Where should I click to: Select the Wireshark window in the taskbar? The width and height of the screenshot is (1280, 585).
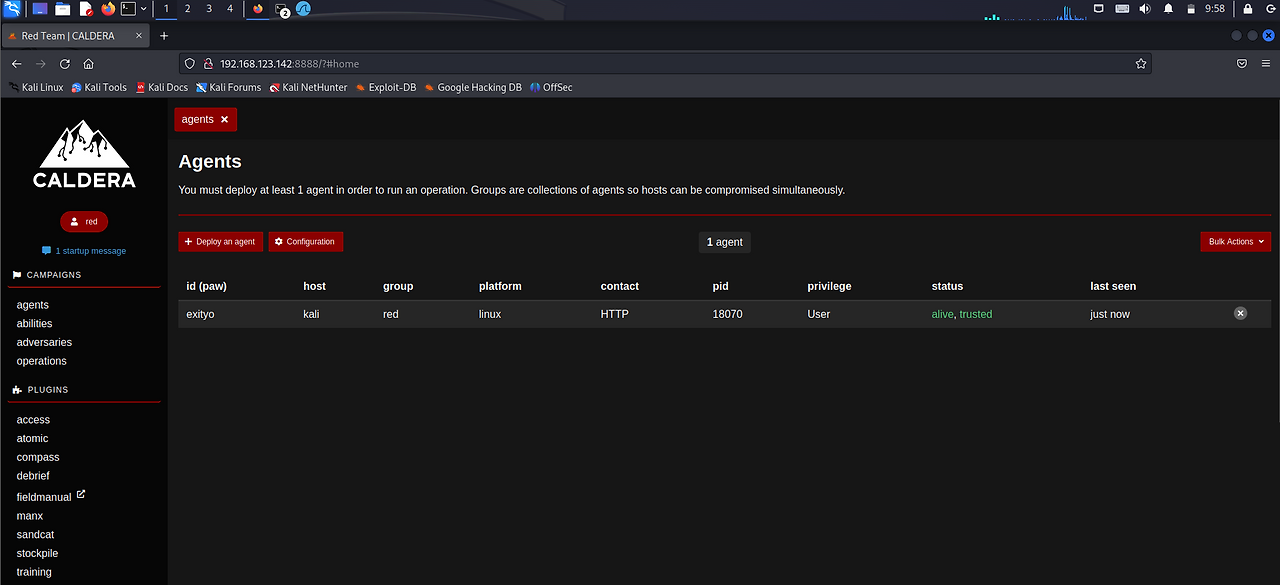(x=303, y=9)
